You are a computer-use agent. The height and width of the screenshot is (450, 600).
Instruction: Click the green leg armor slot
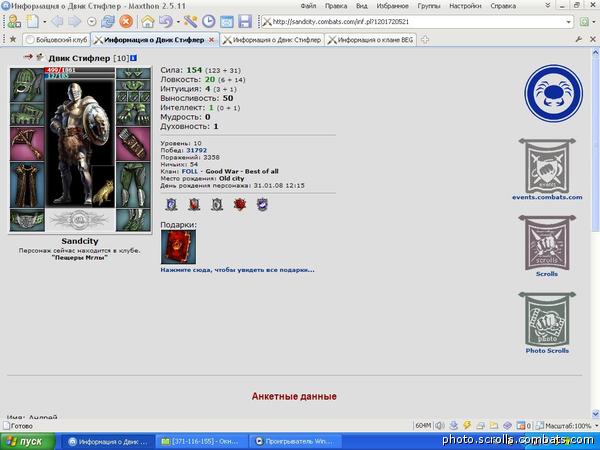point(133,185)
